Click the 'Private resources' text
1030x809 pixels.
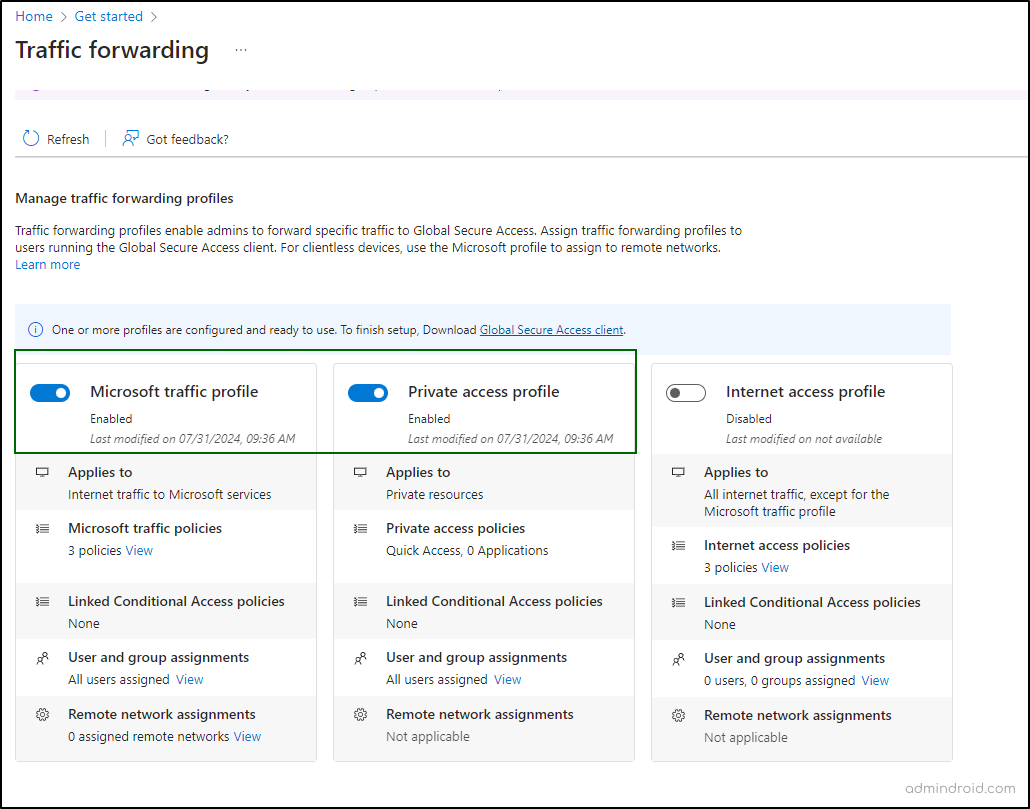click(434, 494)
